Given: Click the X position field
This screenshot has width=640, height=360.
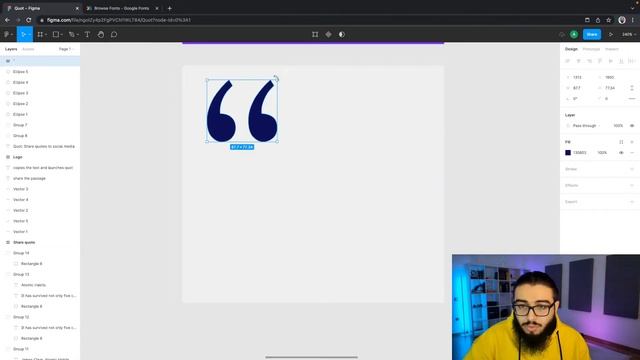Looking at the screenshot, I should 577,77.
